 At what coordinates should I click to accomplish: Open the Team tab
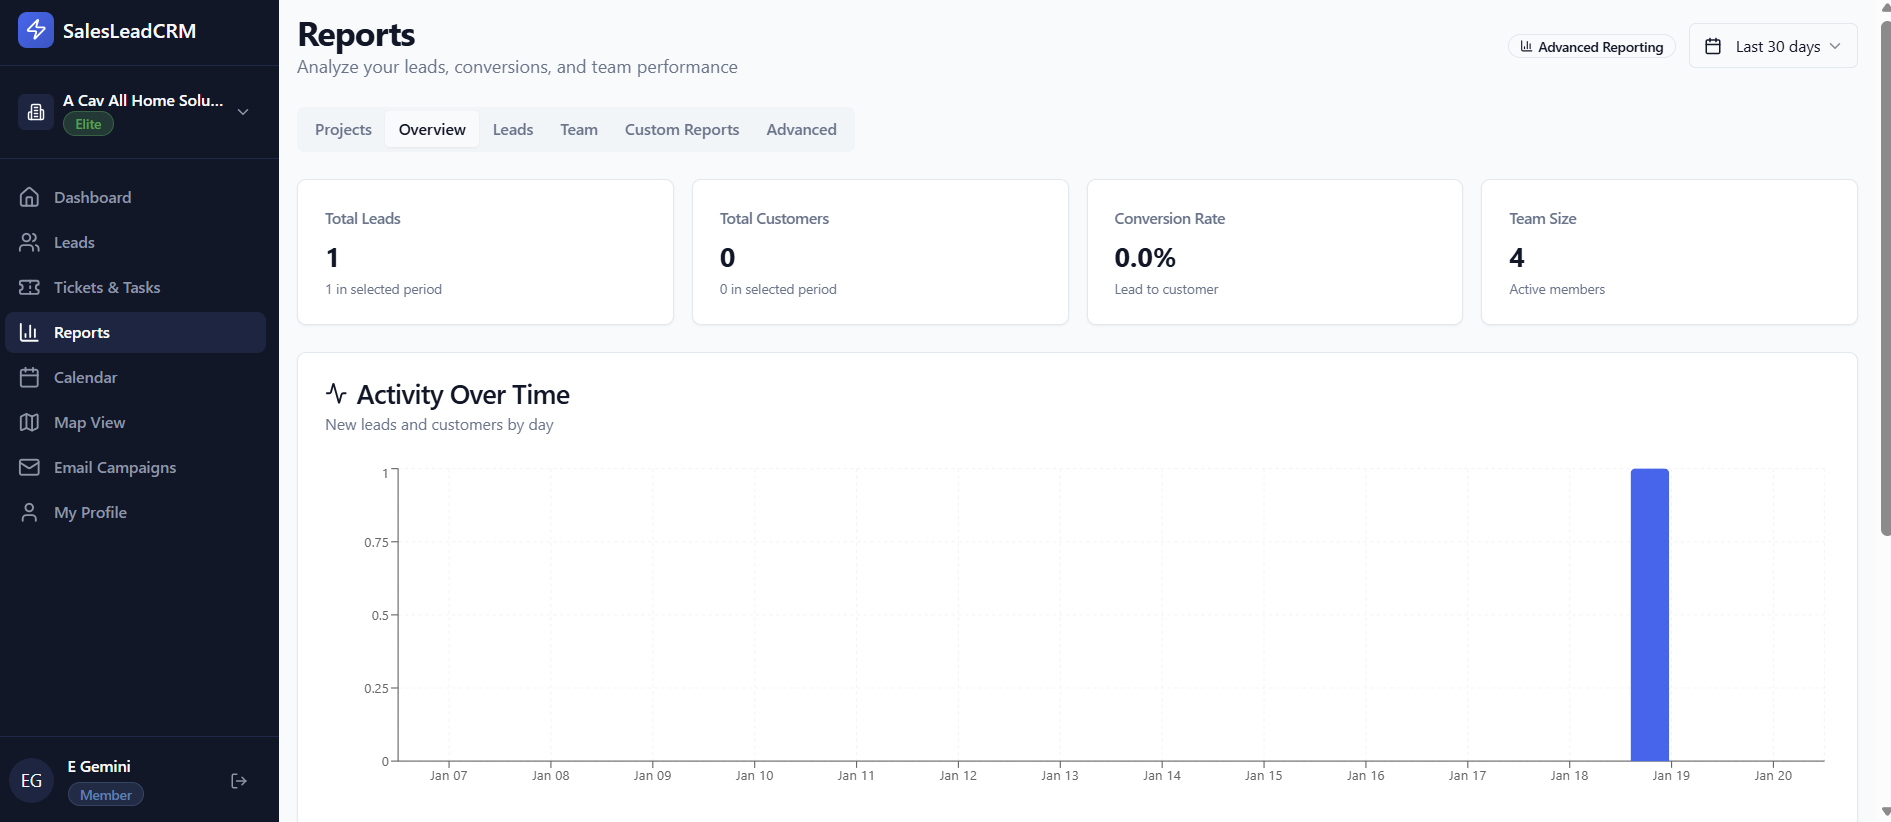pos(579,129)
